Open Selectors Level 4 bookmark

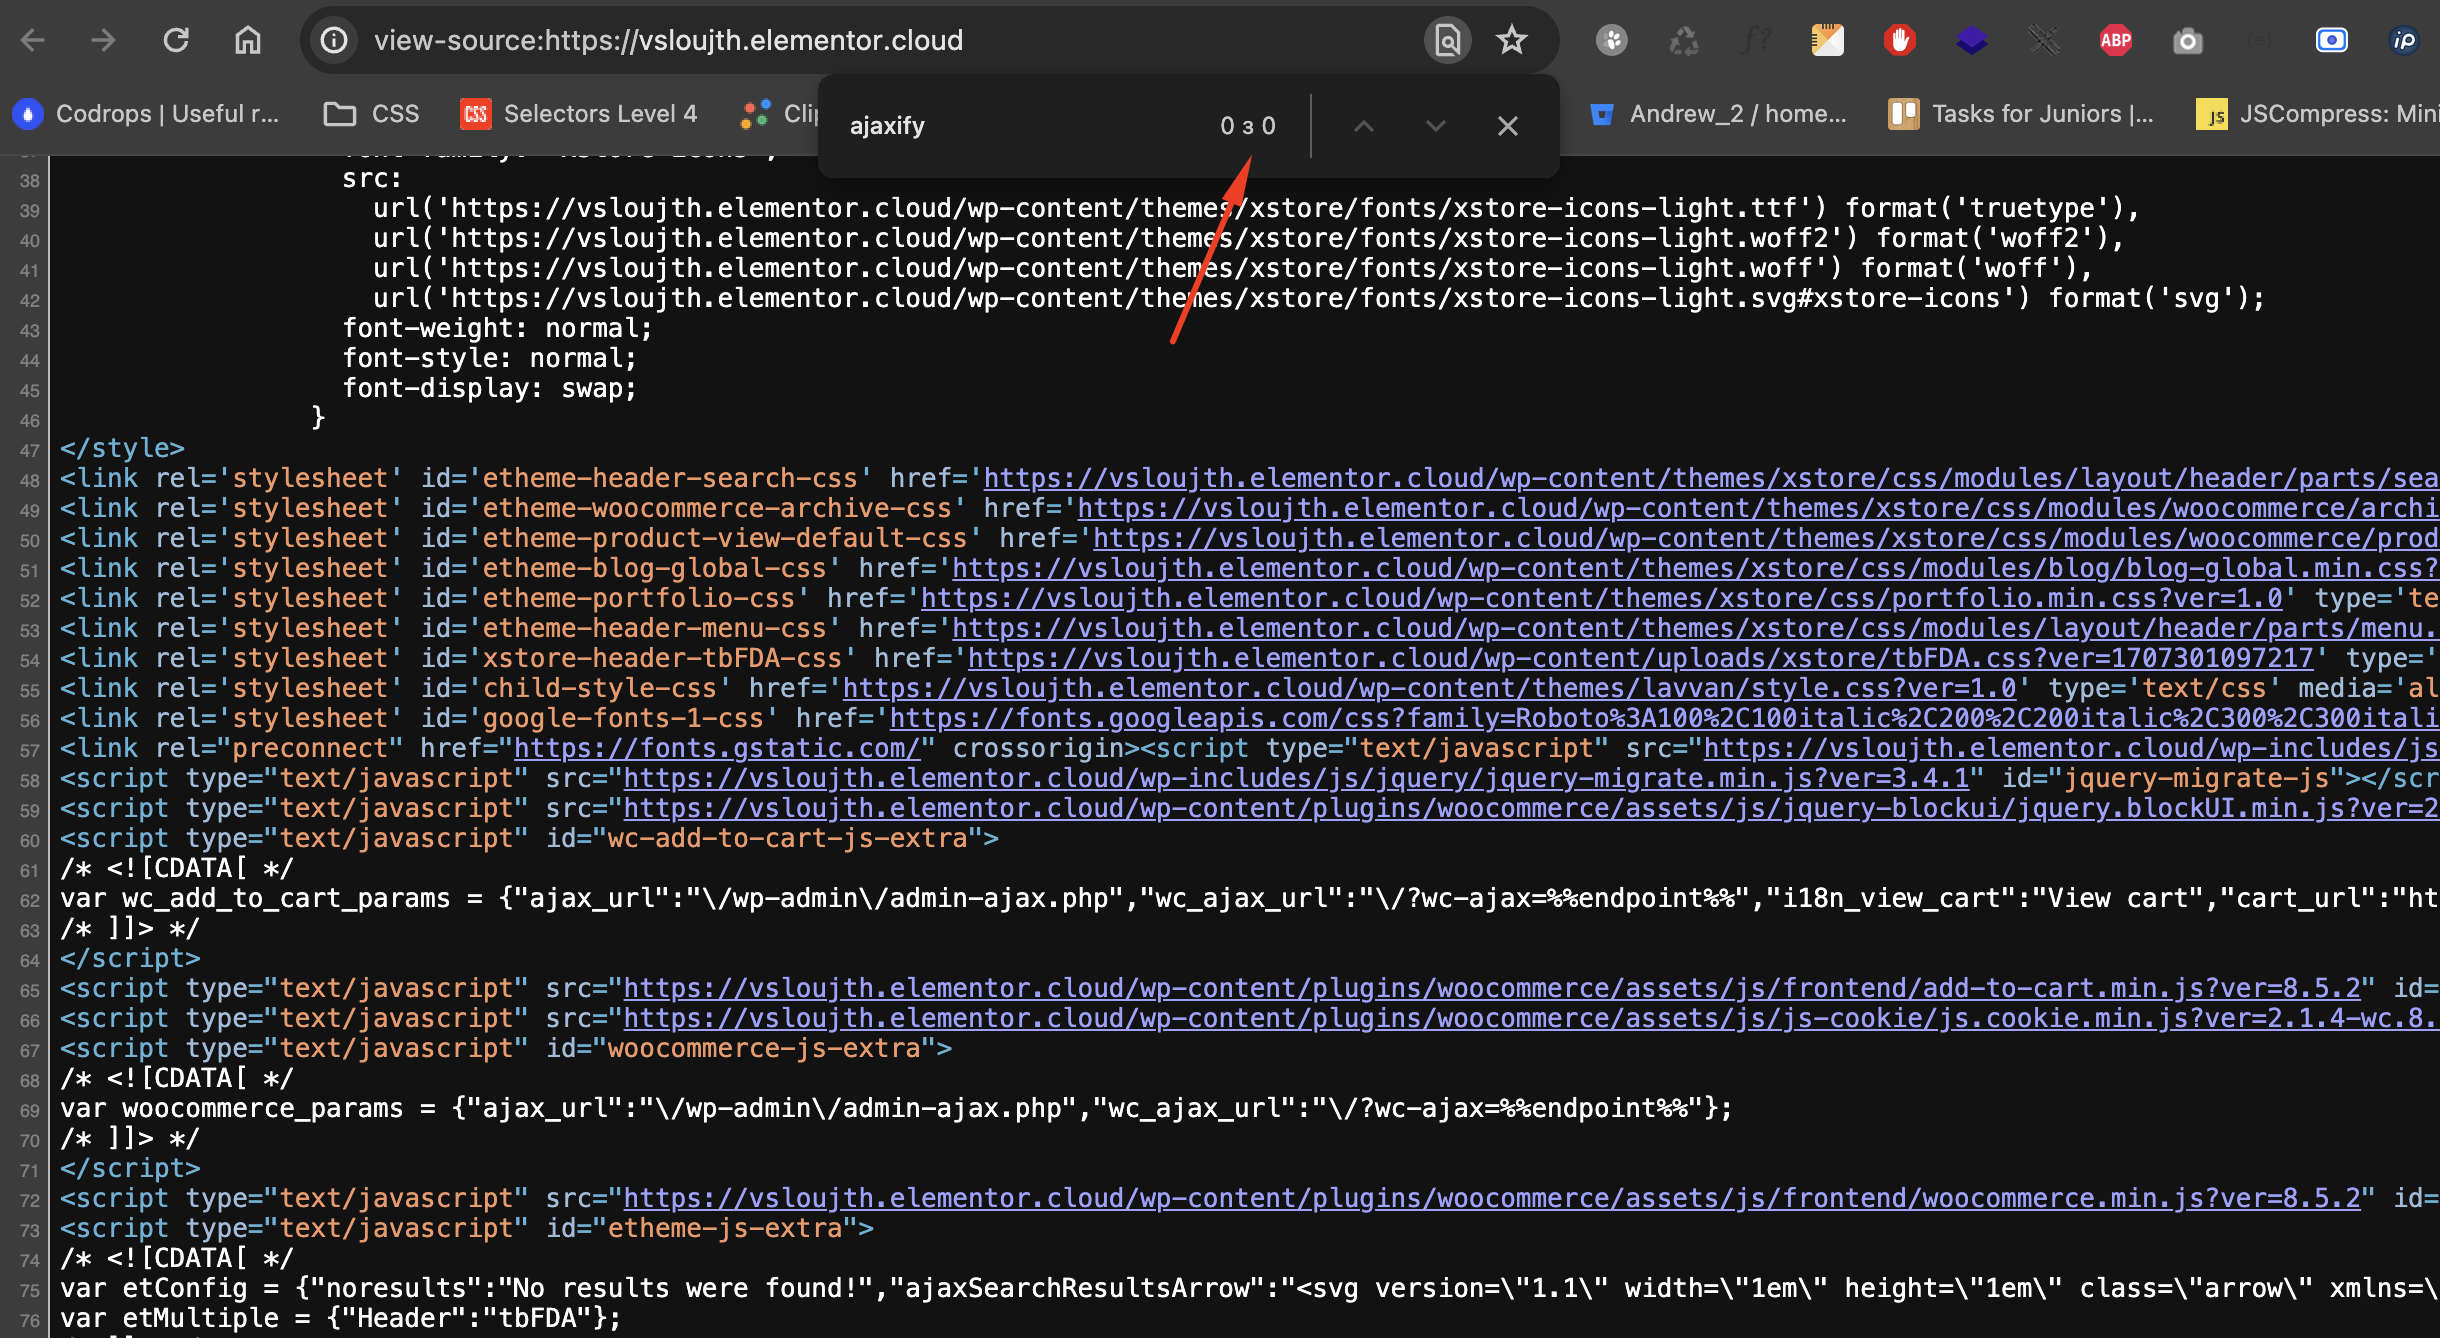579,114
